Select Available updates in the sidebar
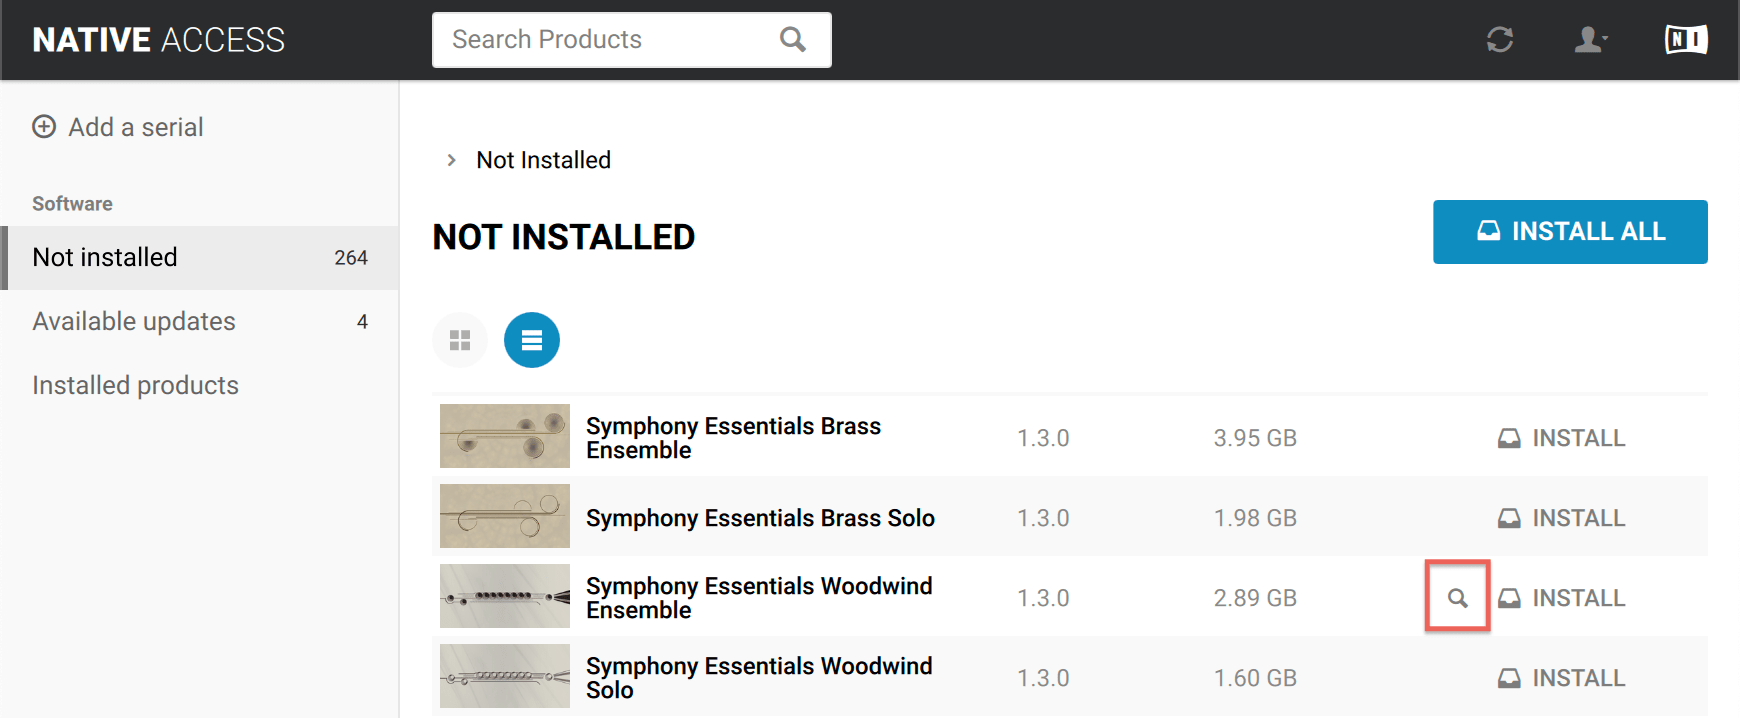 coord(134,321)
